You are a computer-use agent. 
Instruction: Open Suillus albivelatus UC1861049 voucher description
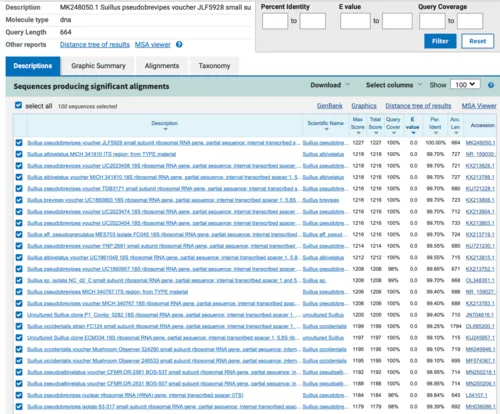tap(163, 258)
